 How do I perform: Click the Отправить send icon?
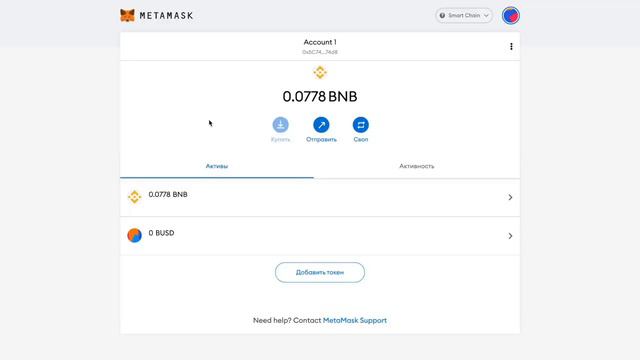(x=321, y=125)
